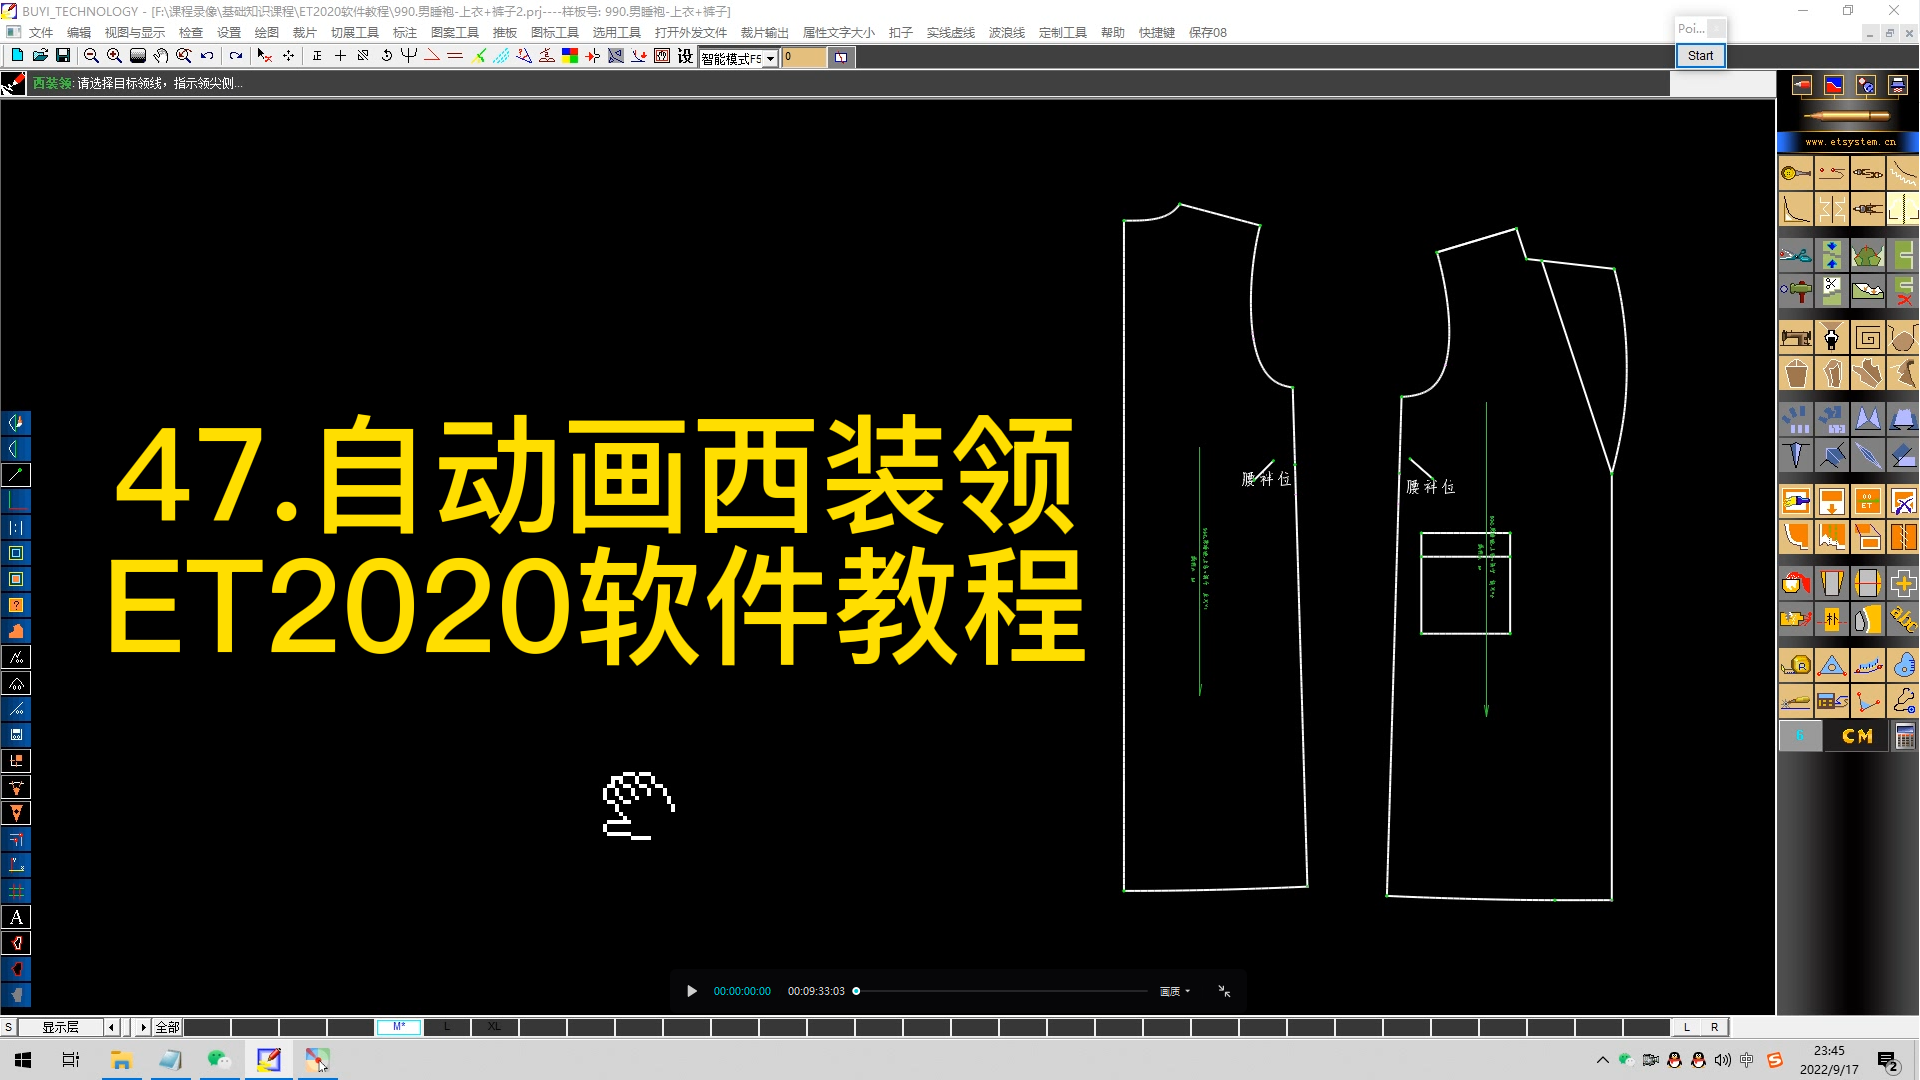
Task: Toggle the 全部 show-all button
Action: tap(167, 1027)
